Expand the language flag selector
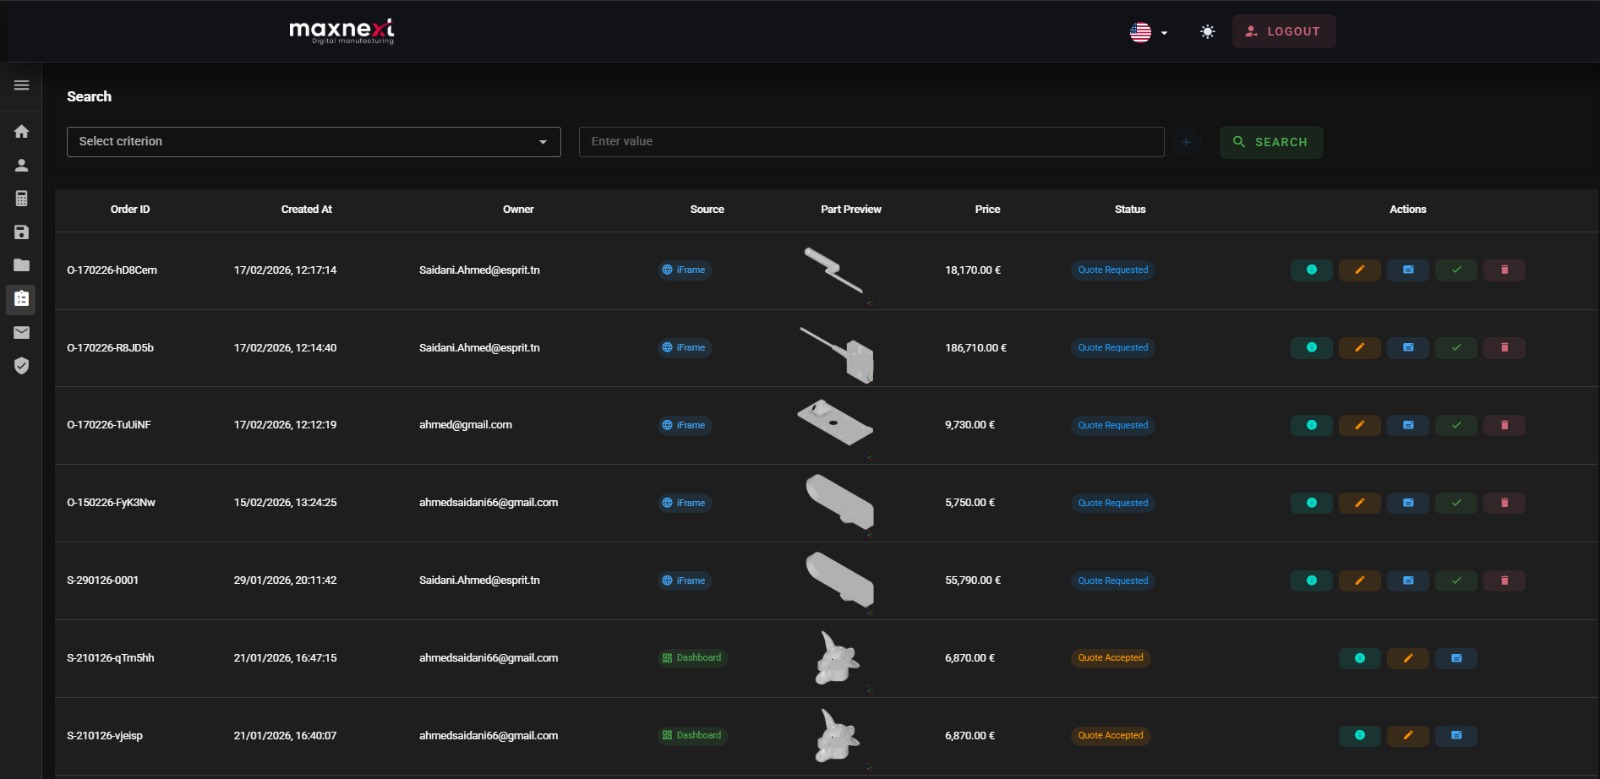Screen dimensions: 1600x779 pos(1148,32)
